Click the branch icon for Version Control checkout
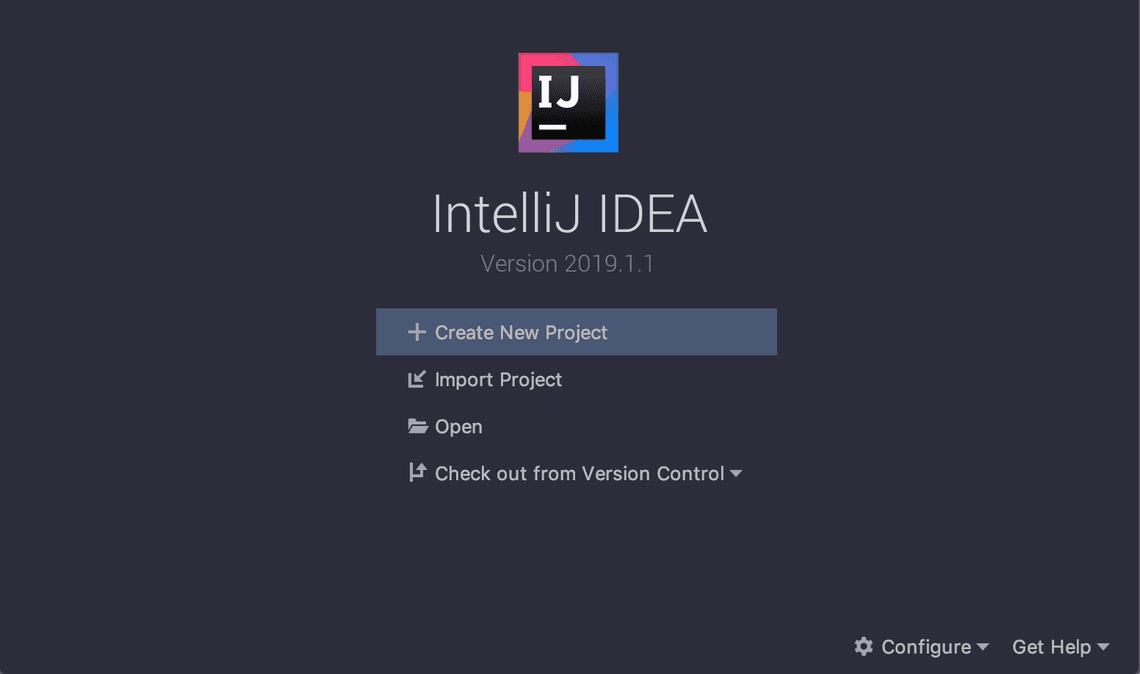1140x674 pixels. [x=417, y=472]
